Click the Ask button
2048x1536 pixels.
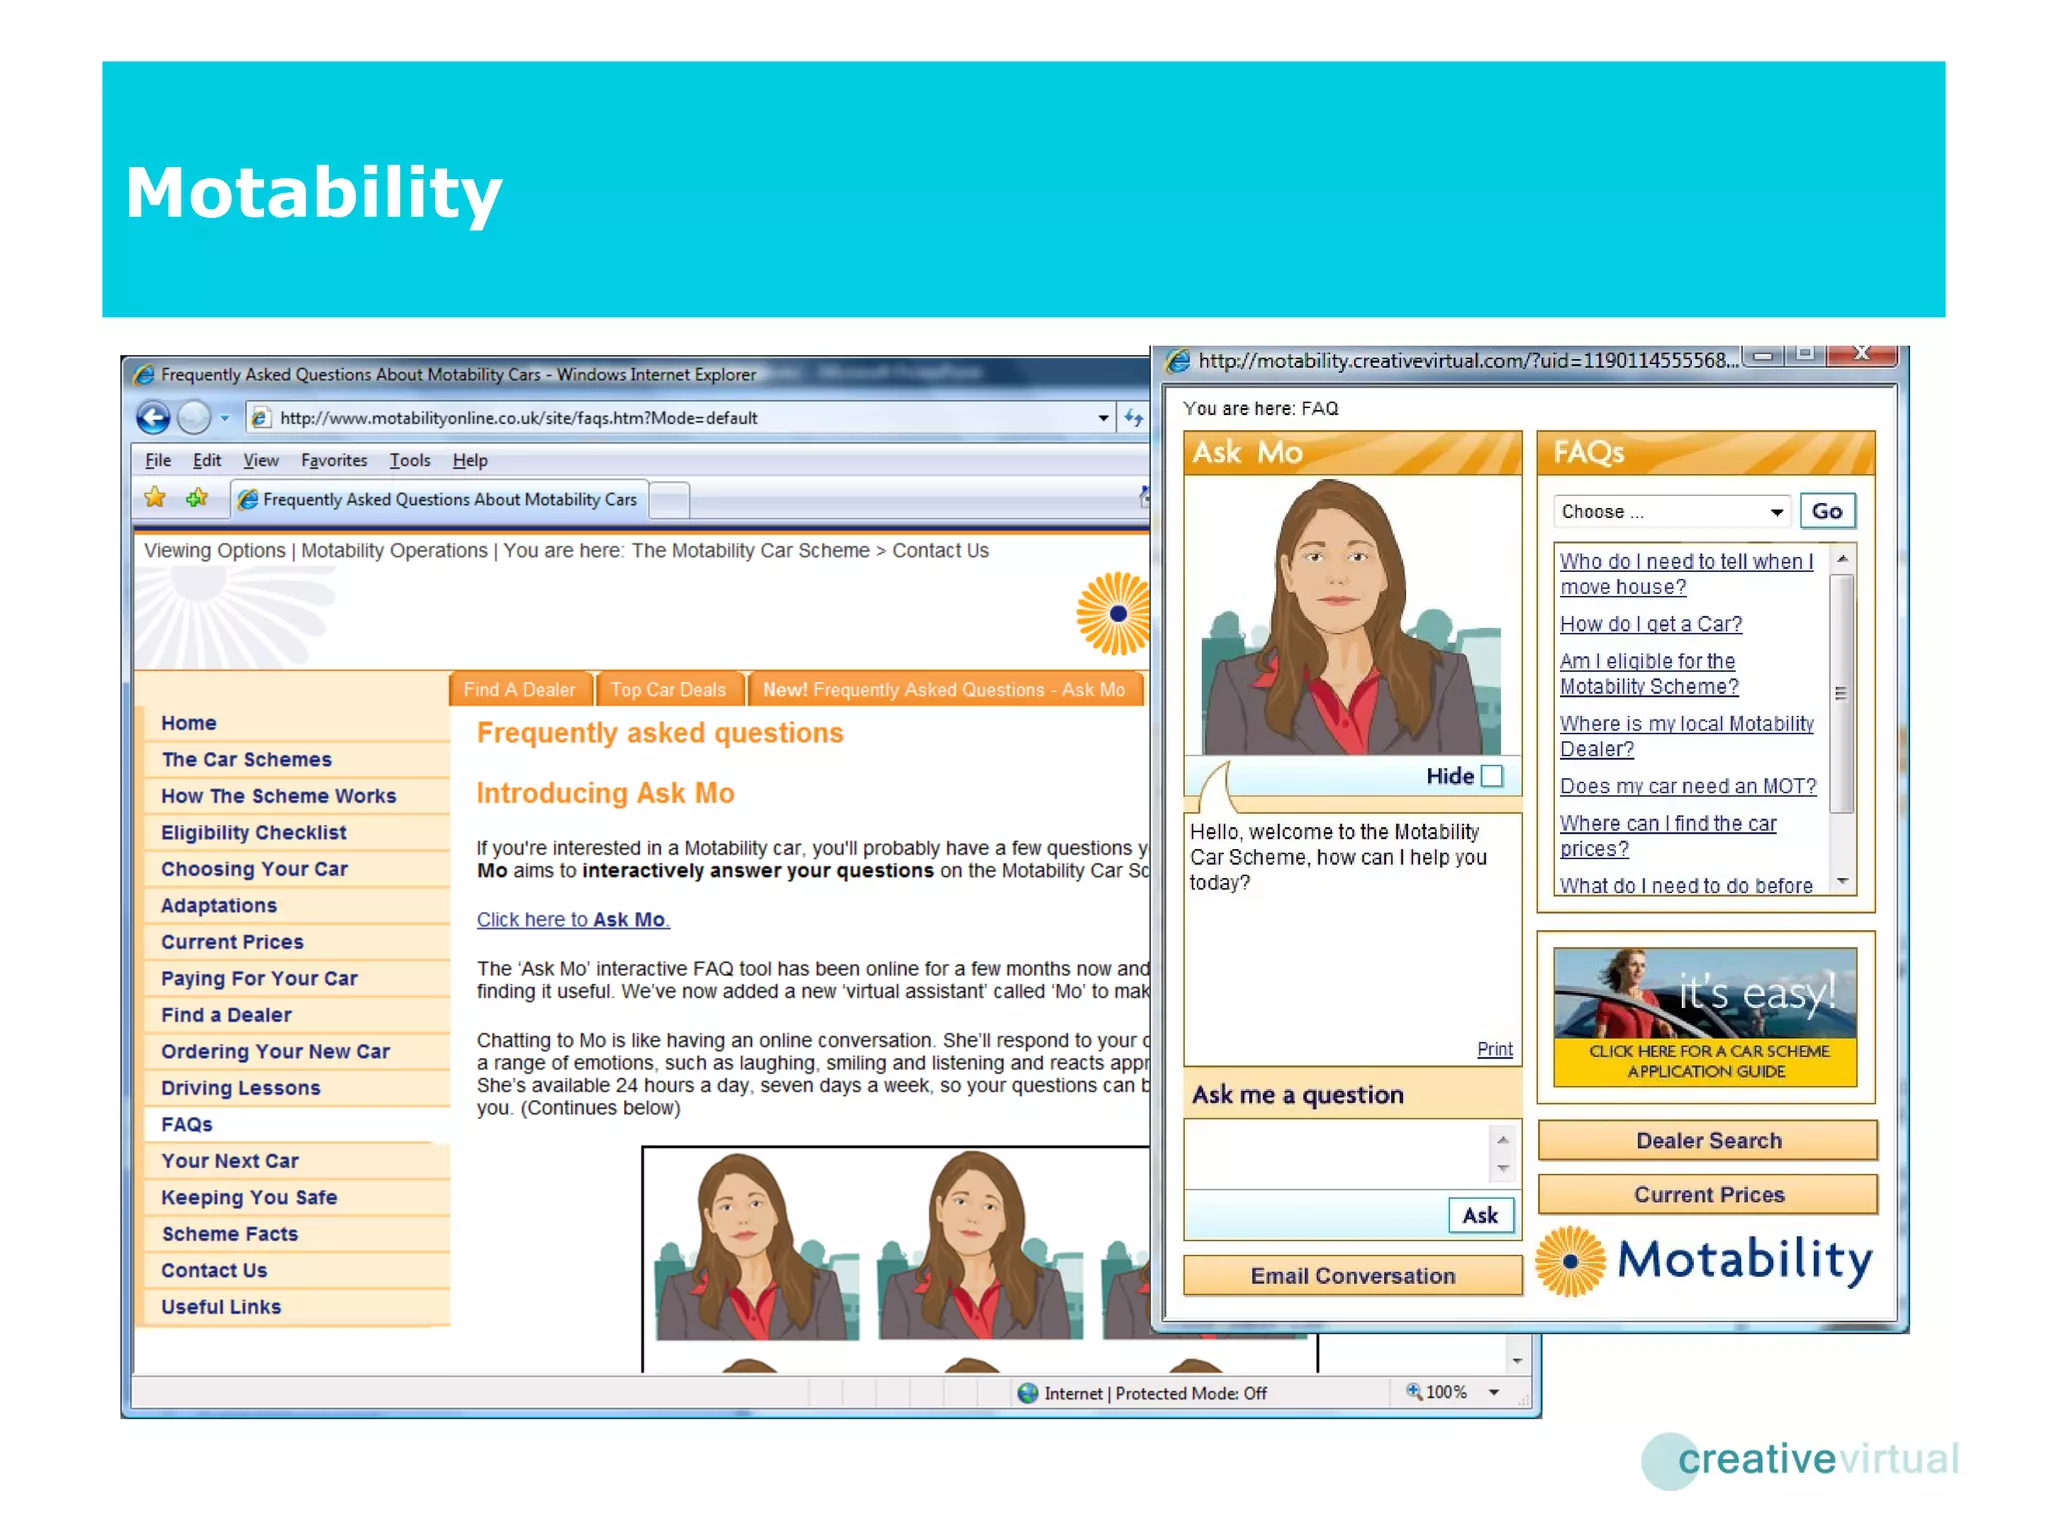[1480, 1215]
